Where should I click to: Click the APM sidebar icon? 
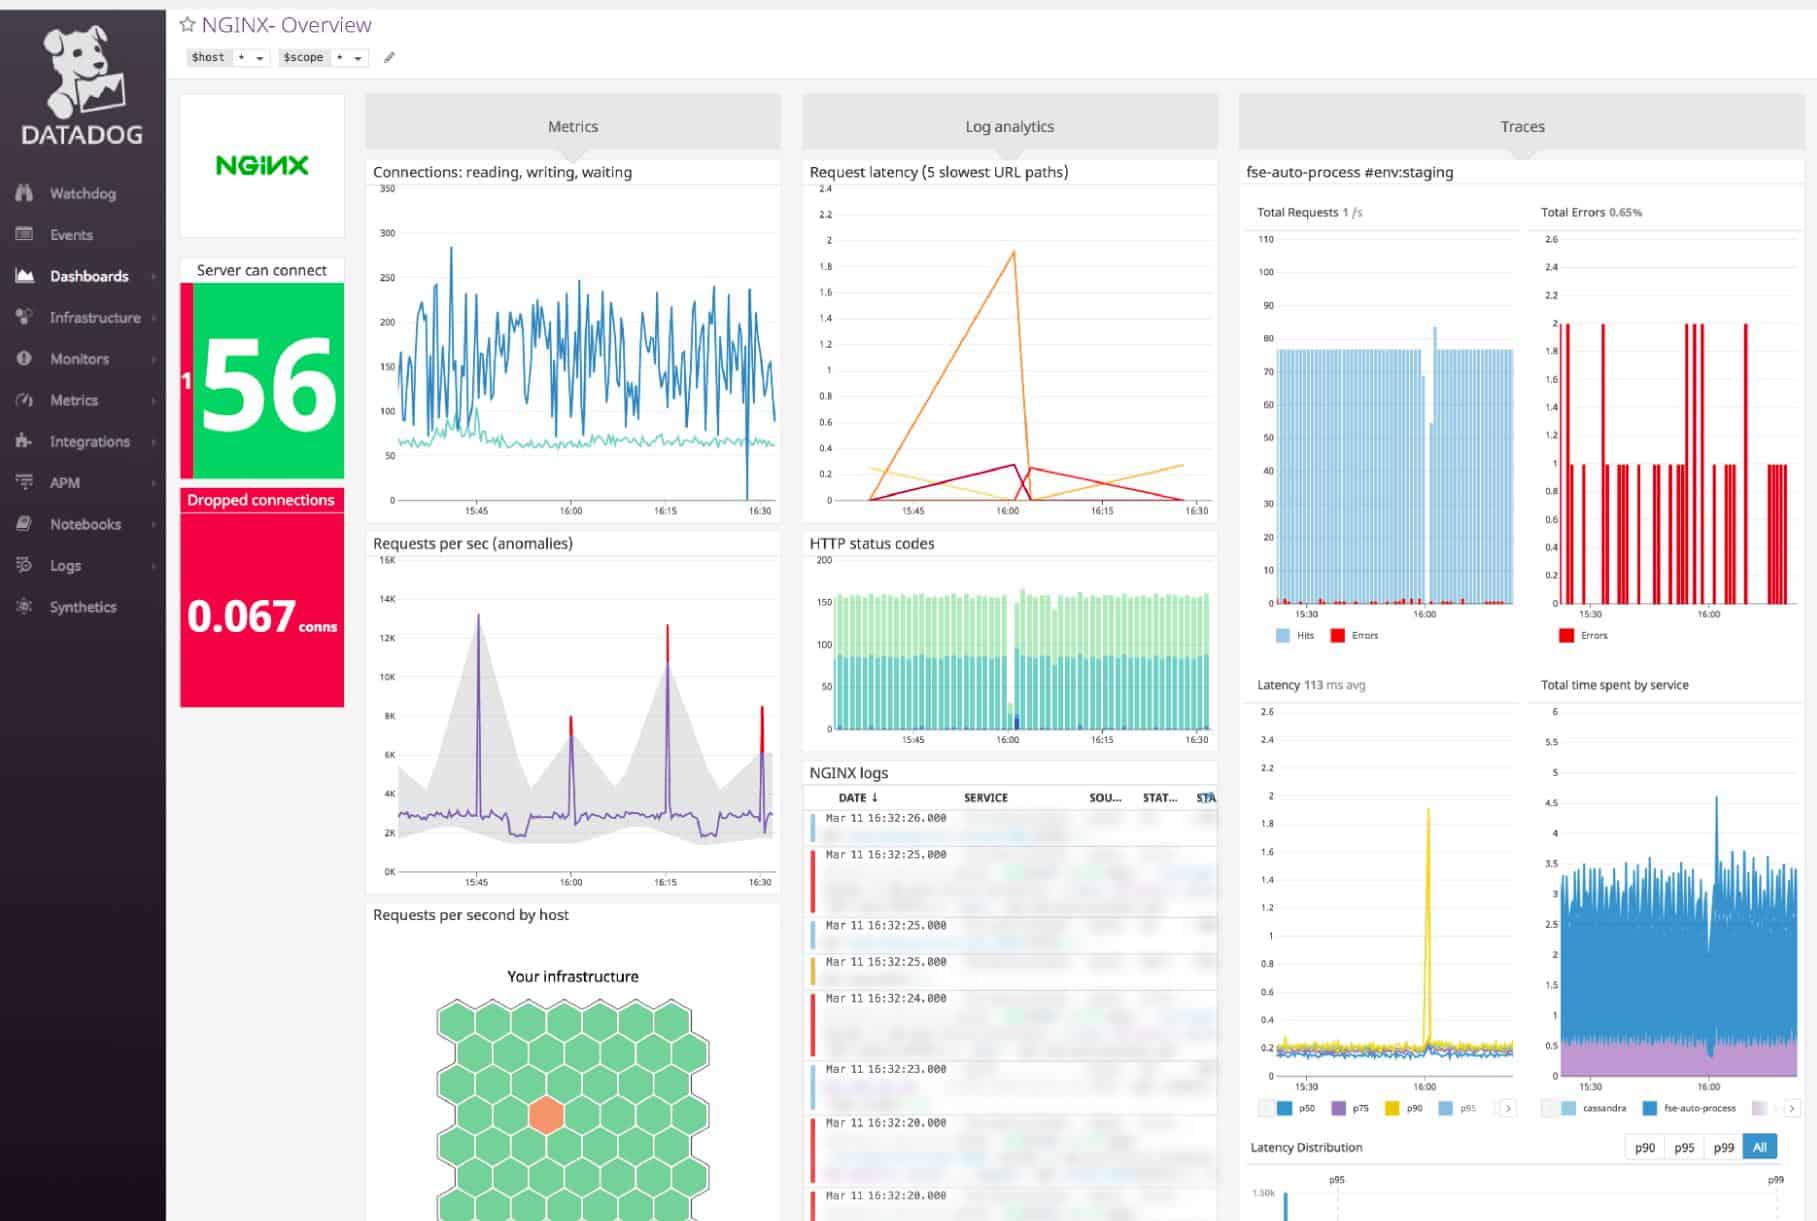[x=25, y=482]
